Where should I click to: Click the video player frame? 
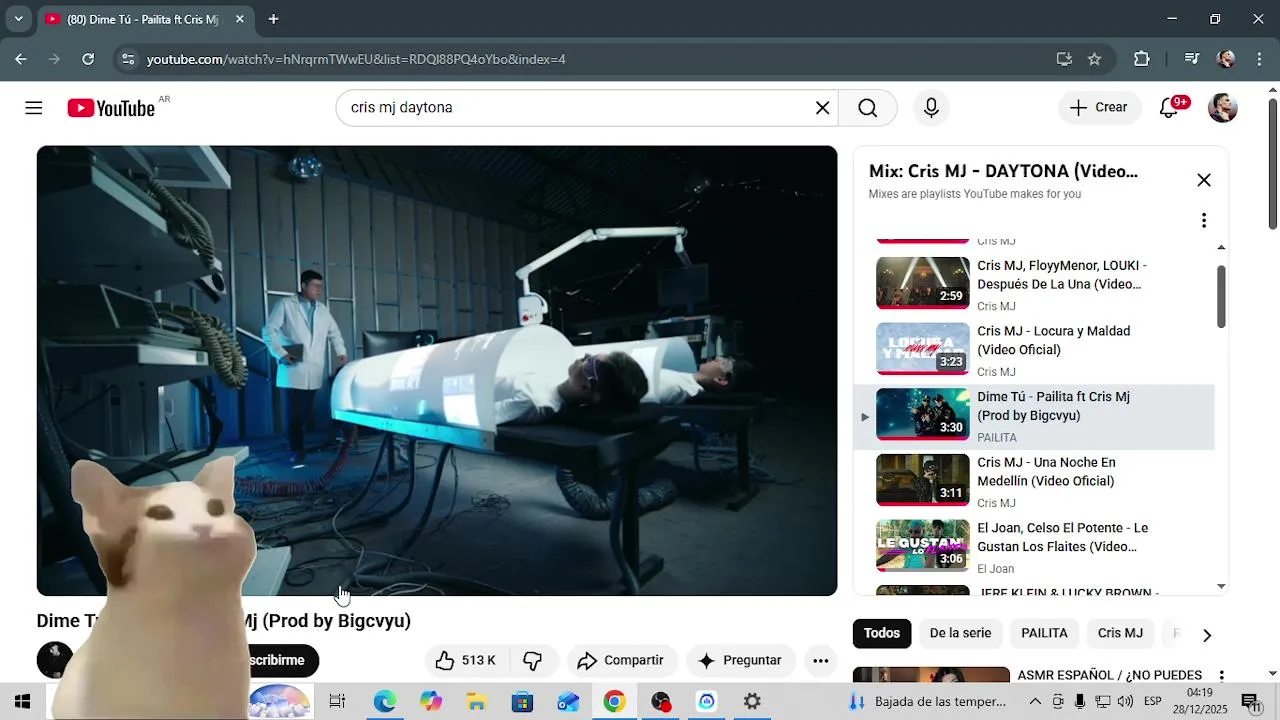coord(437,371)
